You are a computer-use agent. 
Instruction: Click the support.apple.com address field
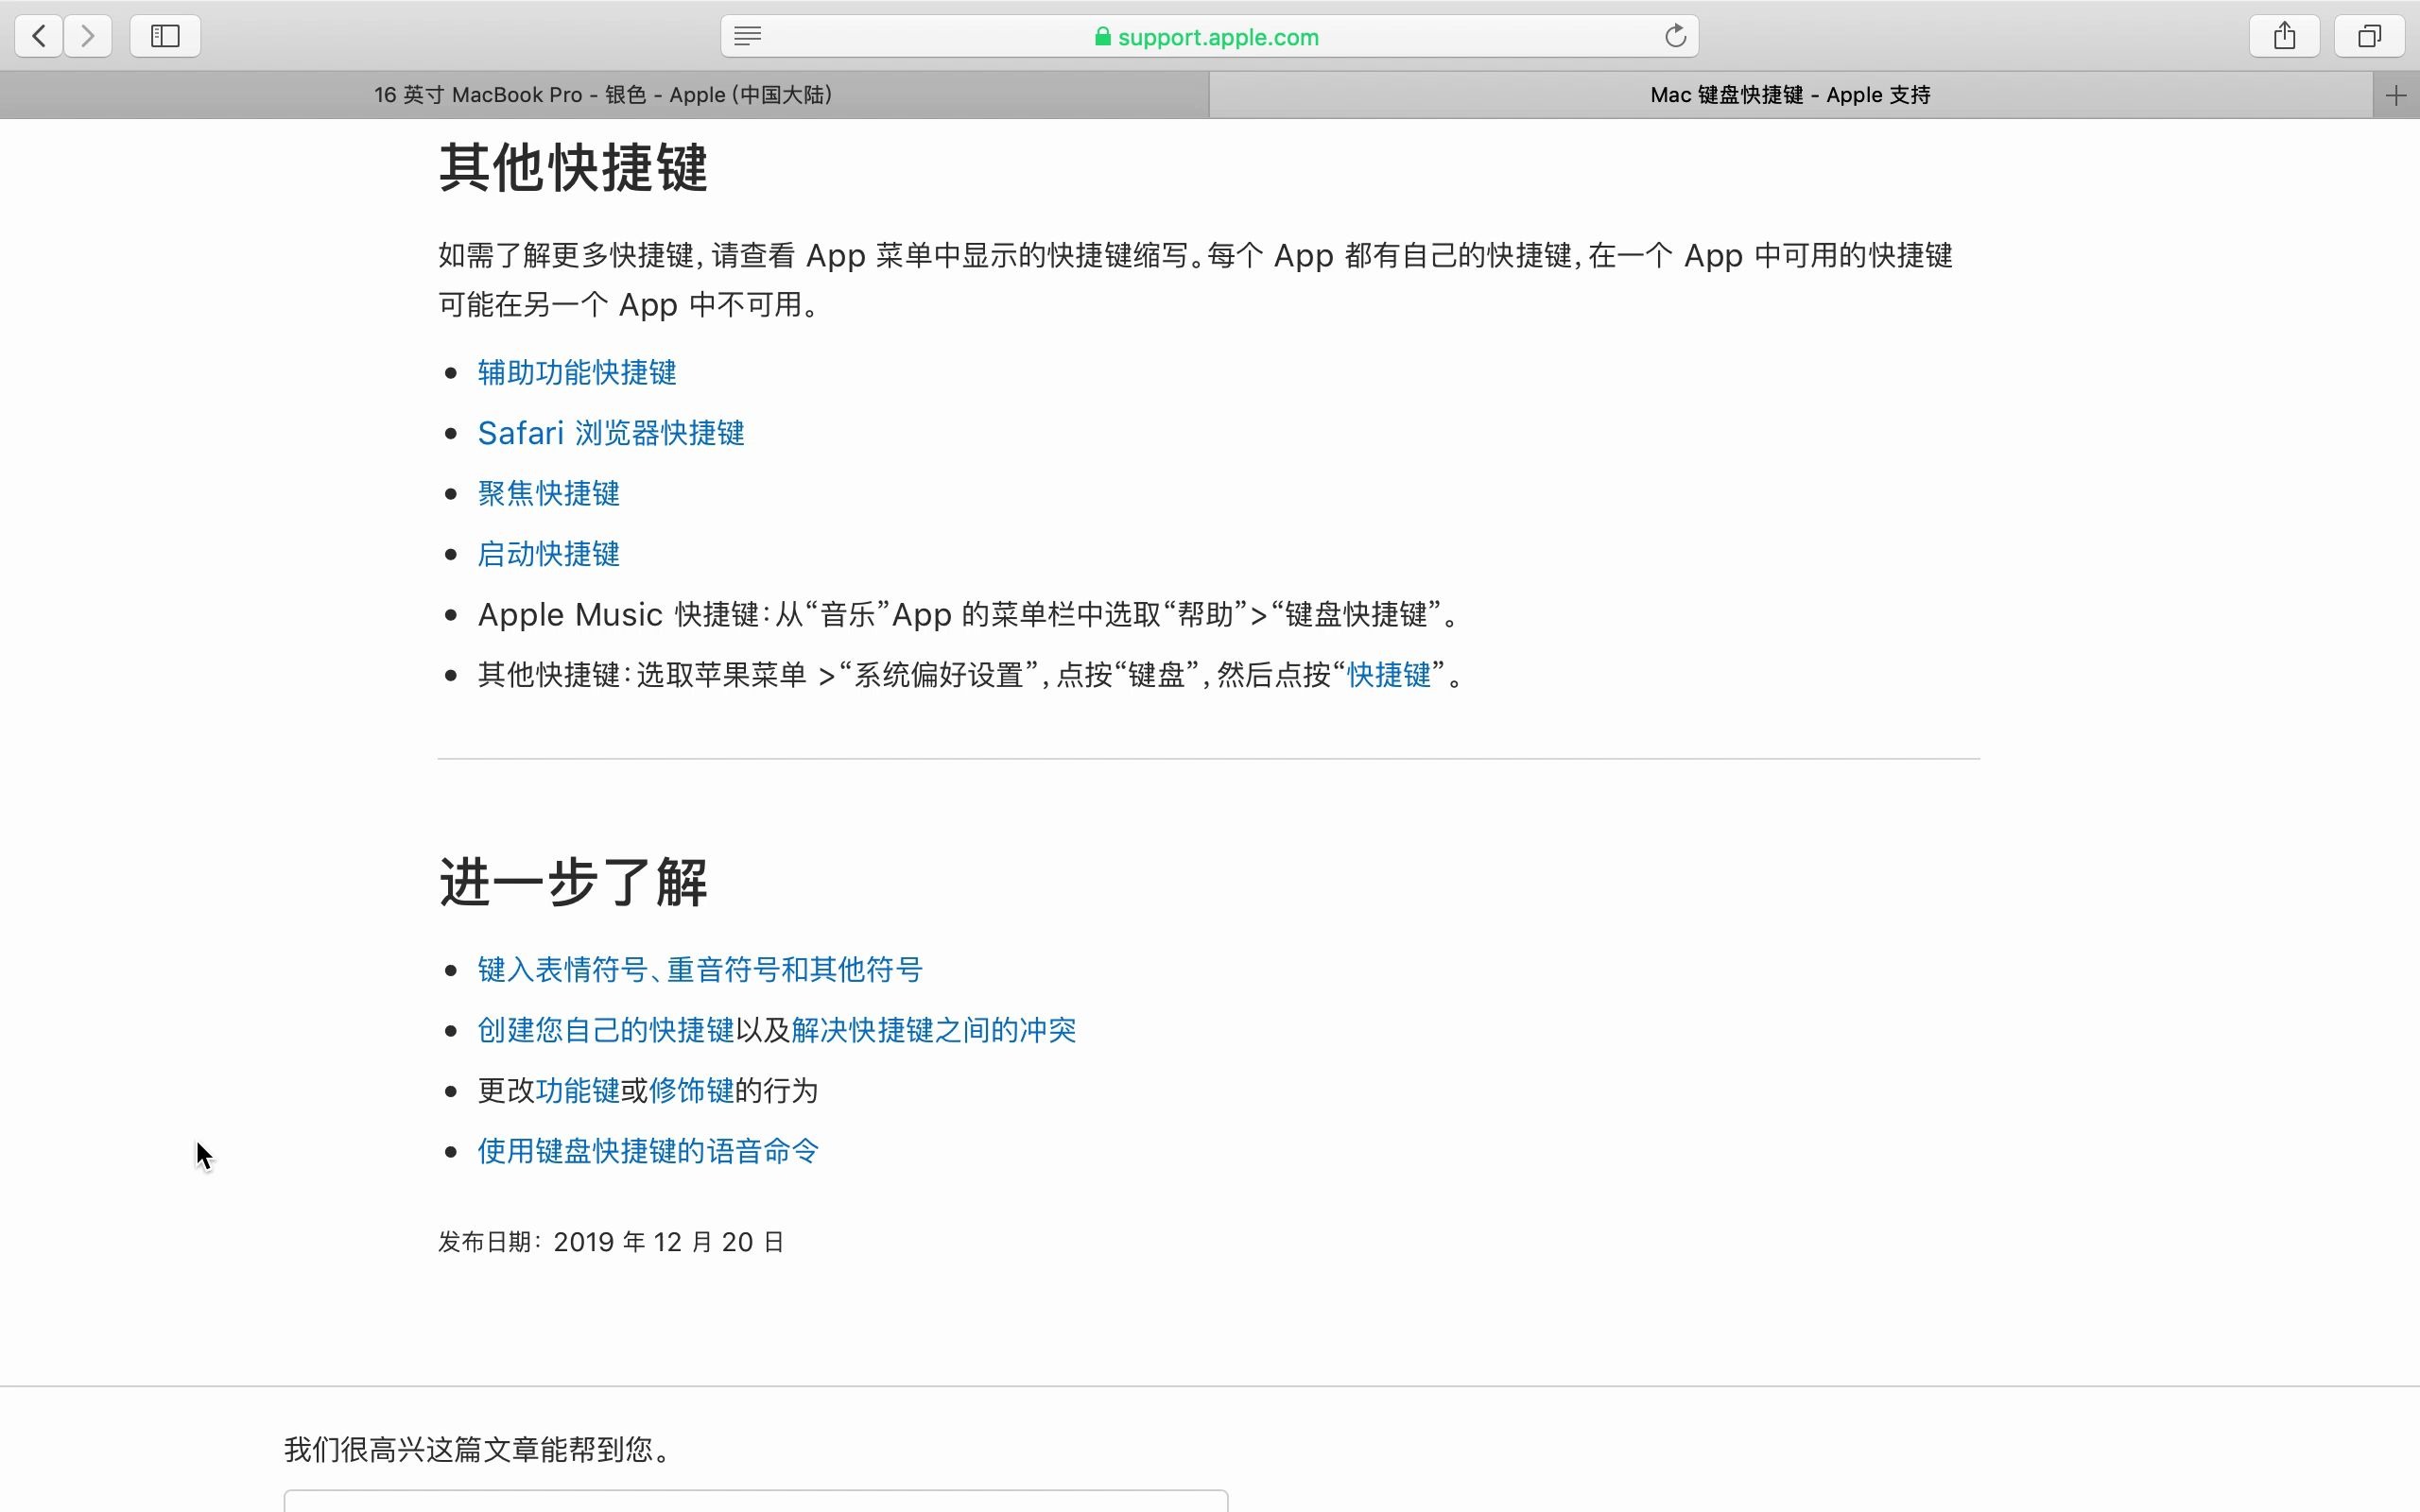pos(1209,37)
